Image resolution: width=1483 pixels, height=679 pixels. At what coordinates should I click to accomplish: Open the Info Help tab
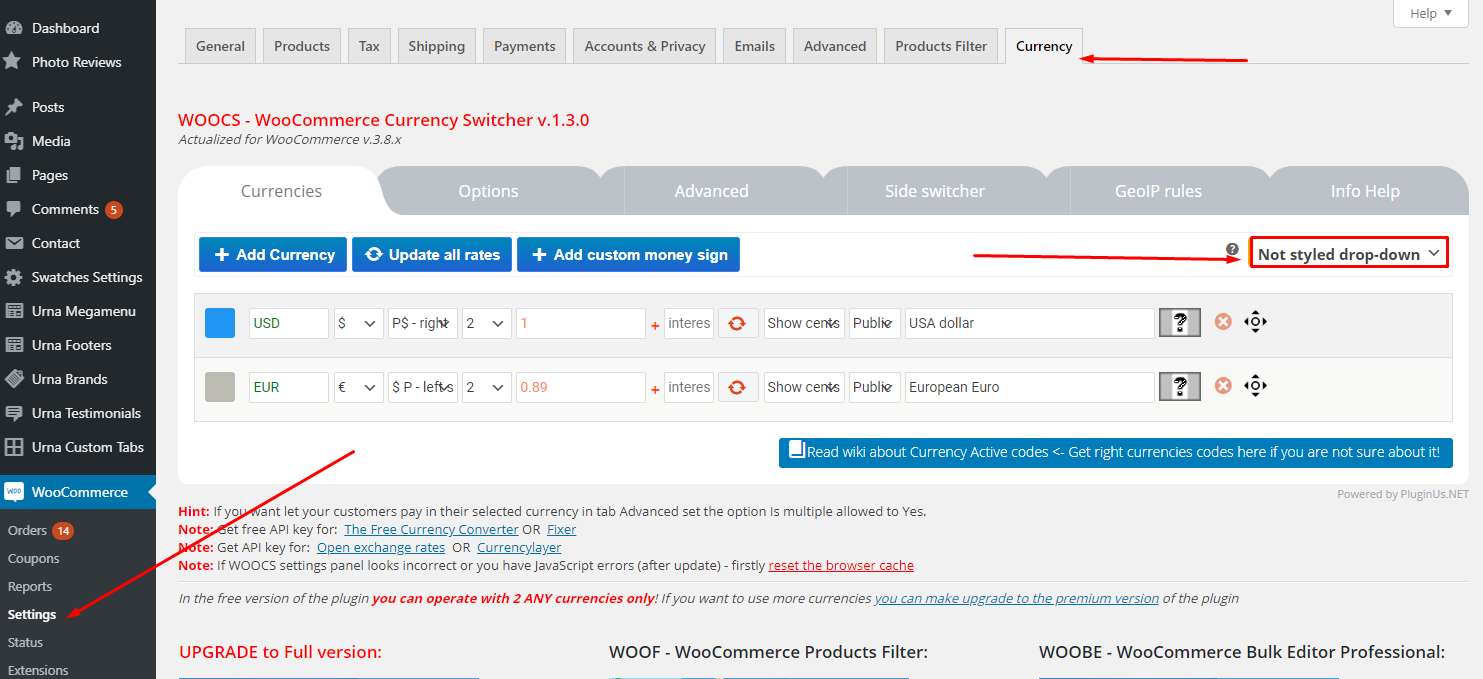(1365, 191)
